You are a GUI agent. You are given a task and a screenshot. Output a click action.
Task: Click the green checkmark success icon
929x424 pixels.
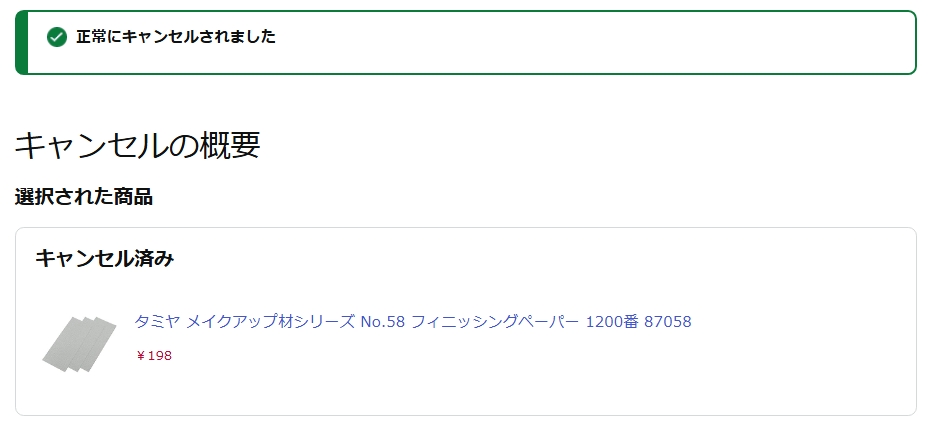(x=57, y=37)
